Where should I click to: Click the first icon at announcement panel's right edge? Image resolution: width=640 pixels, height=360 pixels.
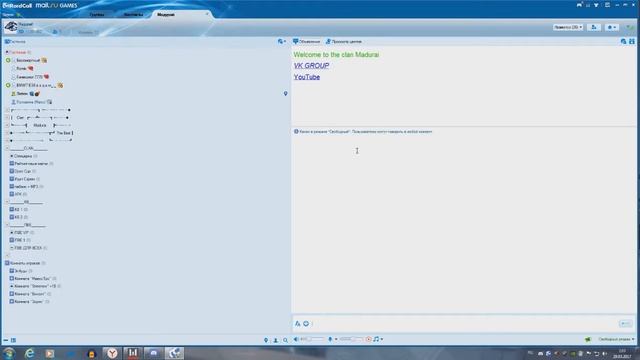tap(623, 42)
